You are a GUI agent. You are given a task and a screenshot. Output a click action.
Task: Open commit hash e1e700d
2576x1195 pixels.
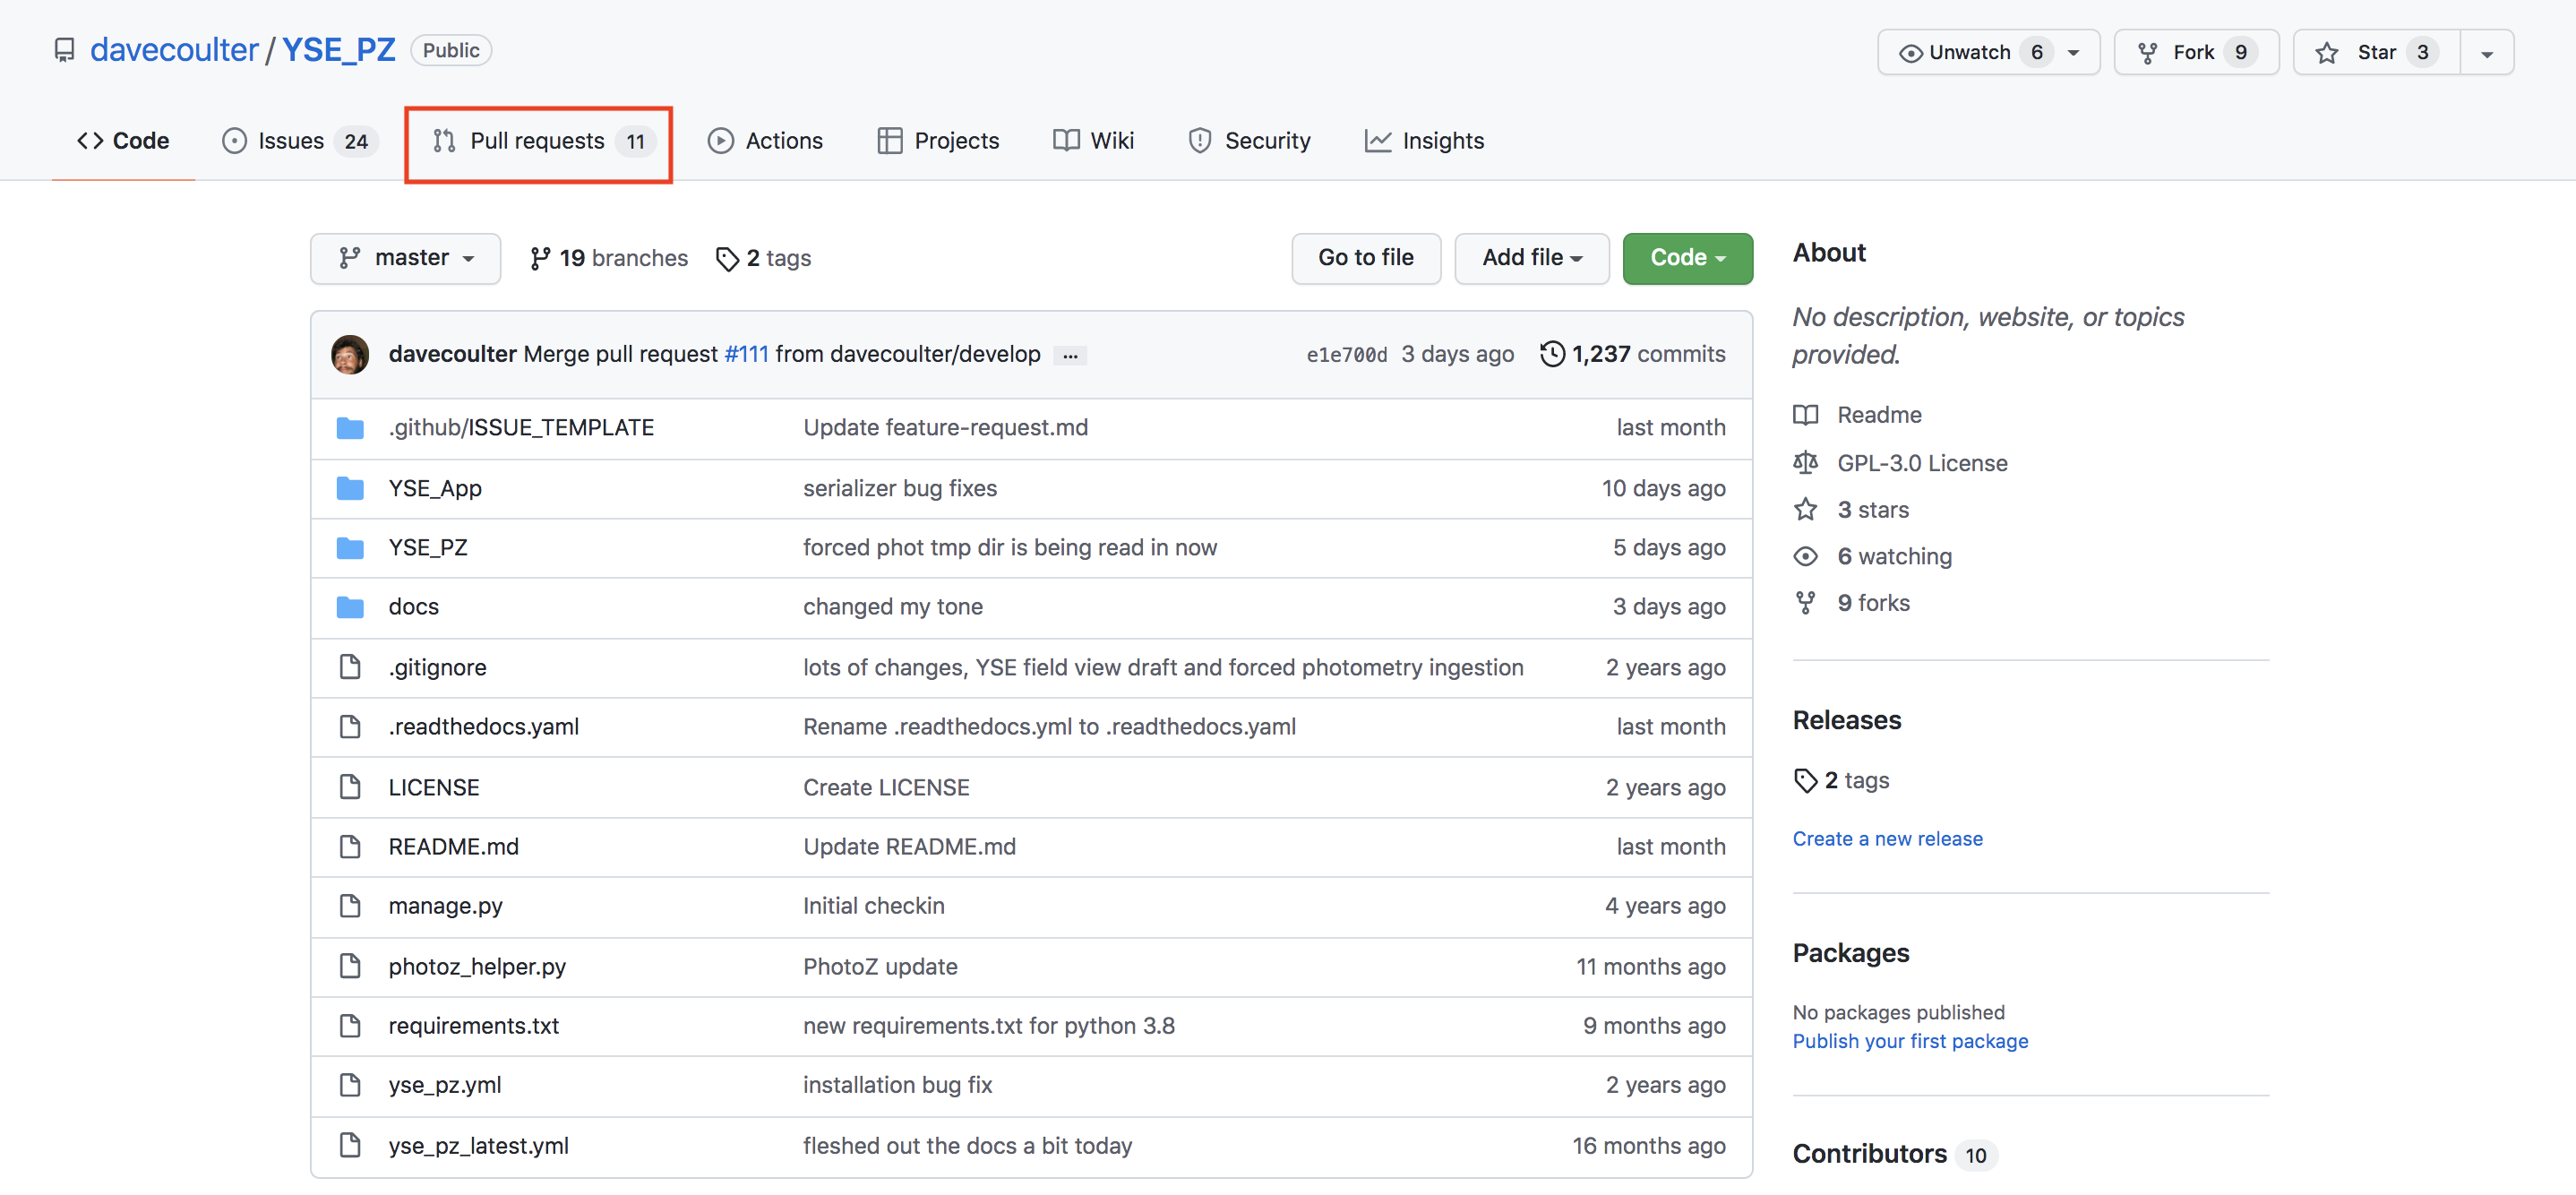tap(1346, 355)
